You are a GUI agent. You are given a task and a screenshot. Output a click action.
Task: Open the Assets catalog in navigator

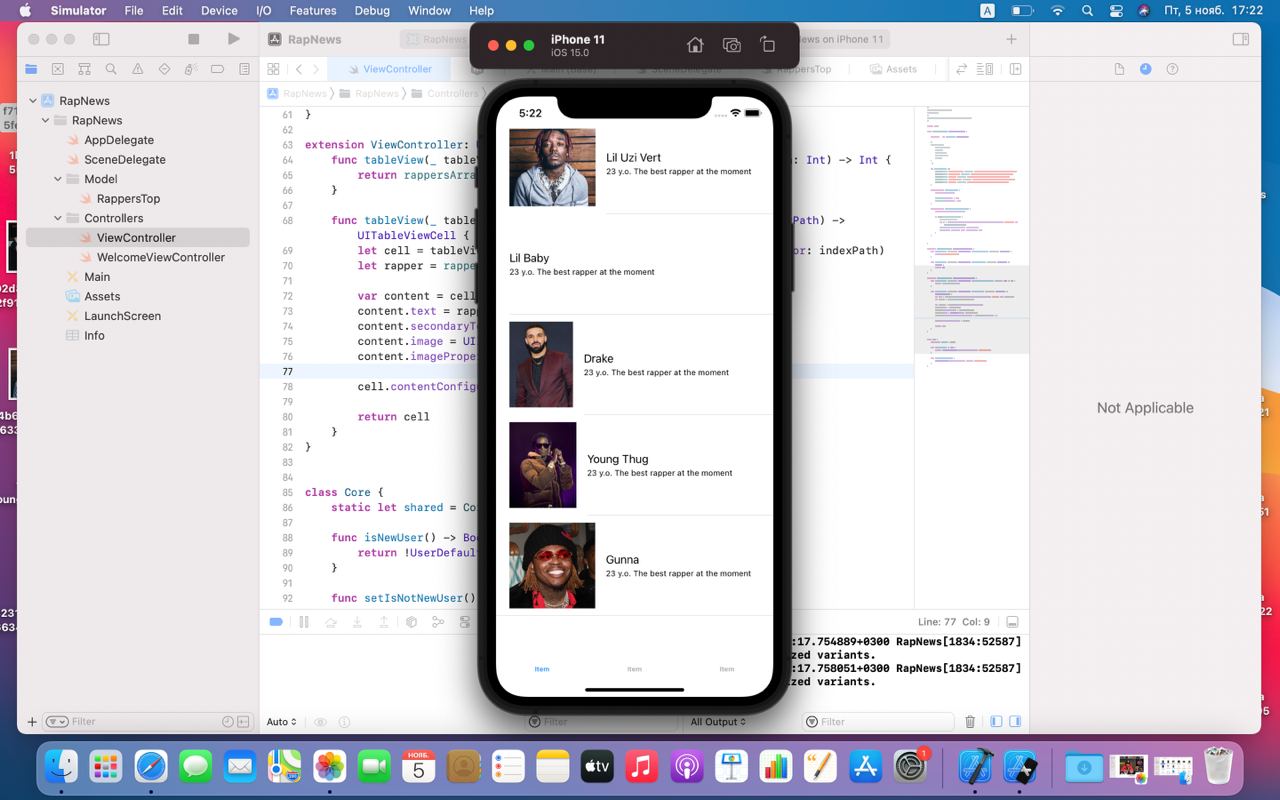coord(102,296)
